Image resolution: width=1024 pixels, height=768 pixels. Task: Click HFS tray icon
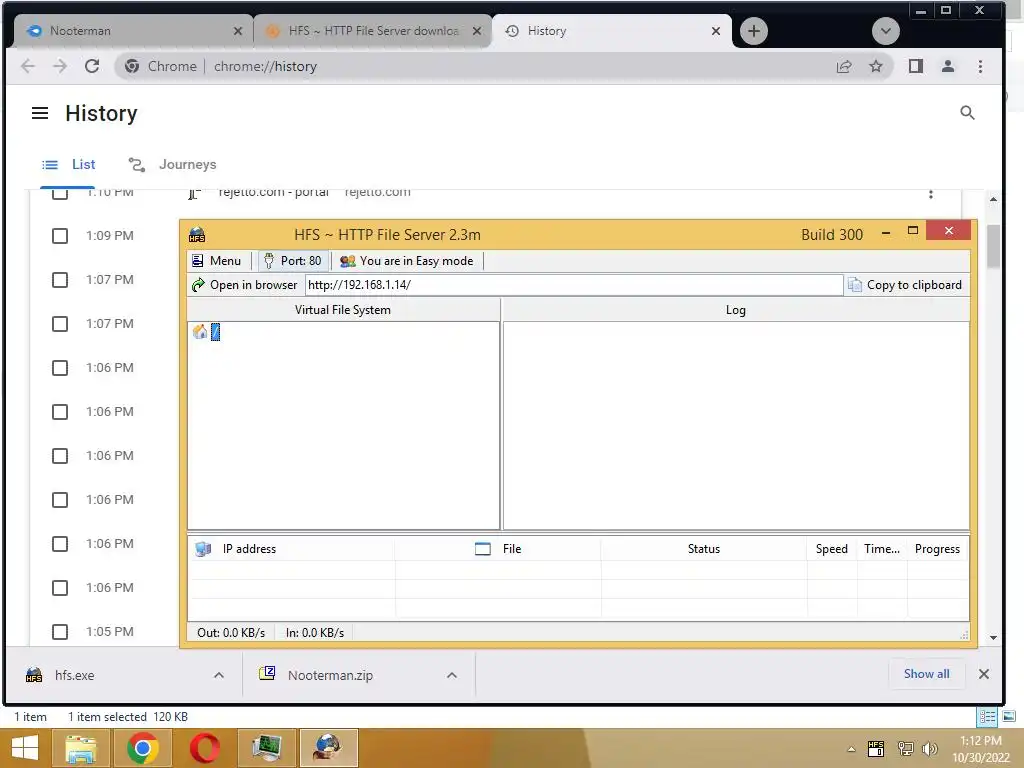pyautogui.click(x=876, y=748)
